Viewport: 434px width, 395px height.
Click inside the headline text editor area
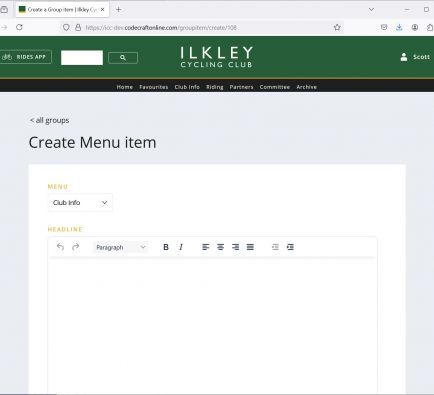[213, 326]
